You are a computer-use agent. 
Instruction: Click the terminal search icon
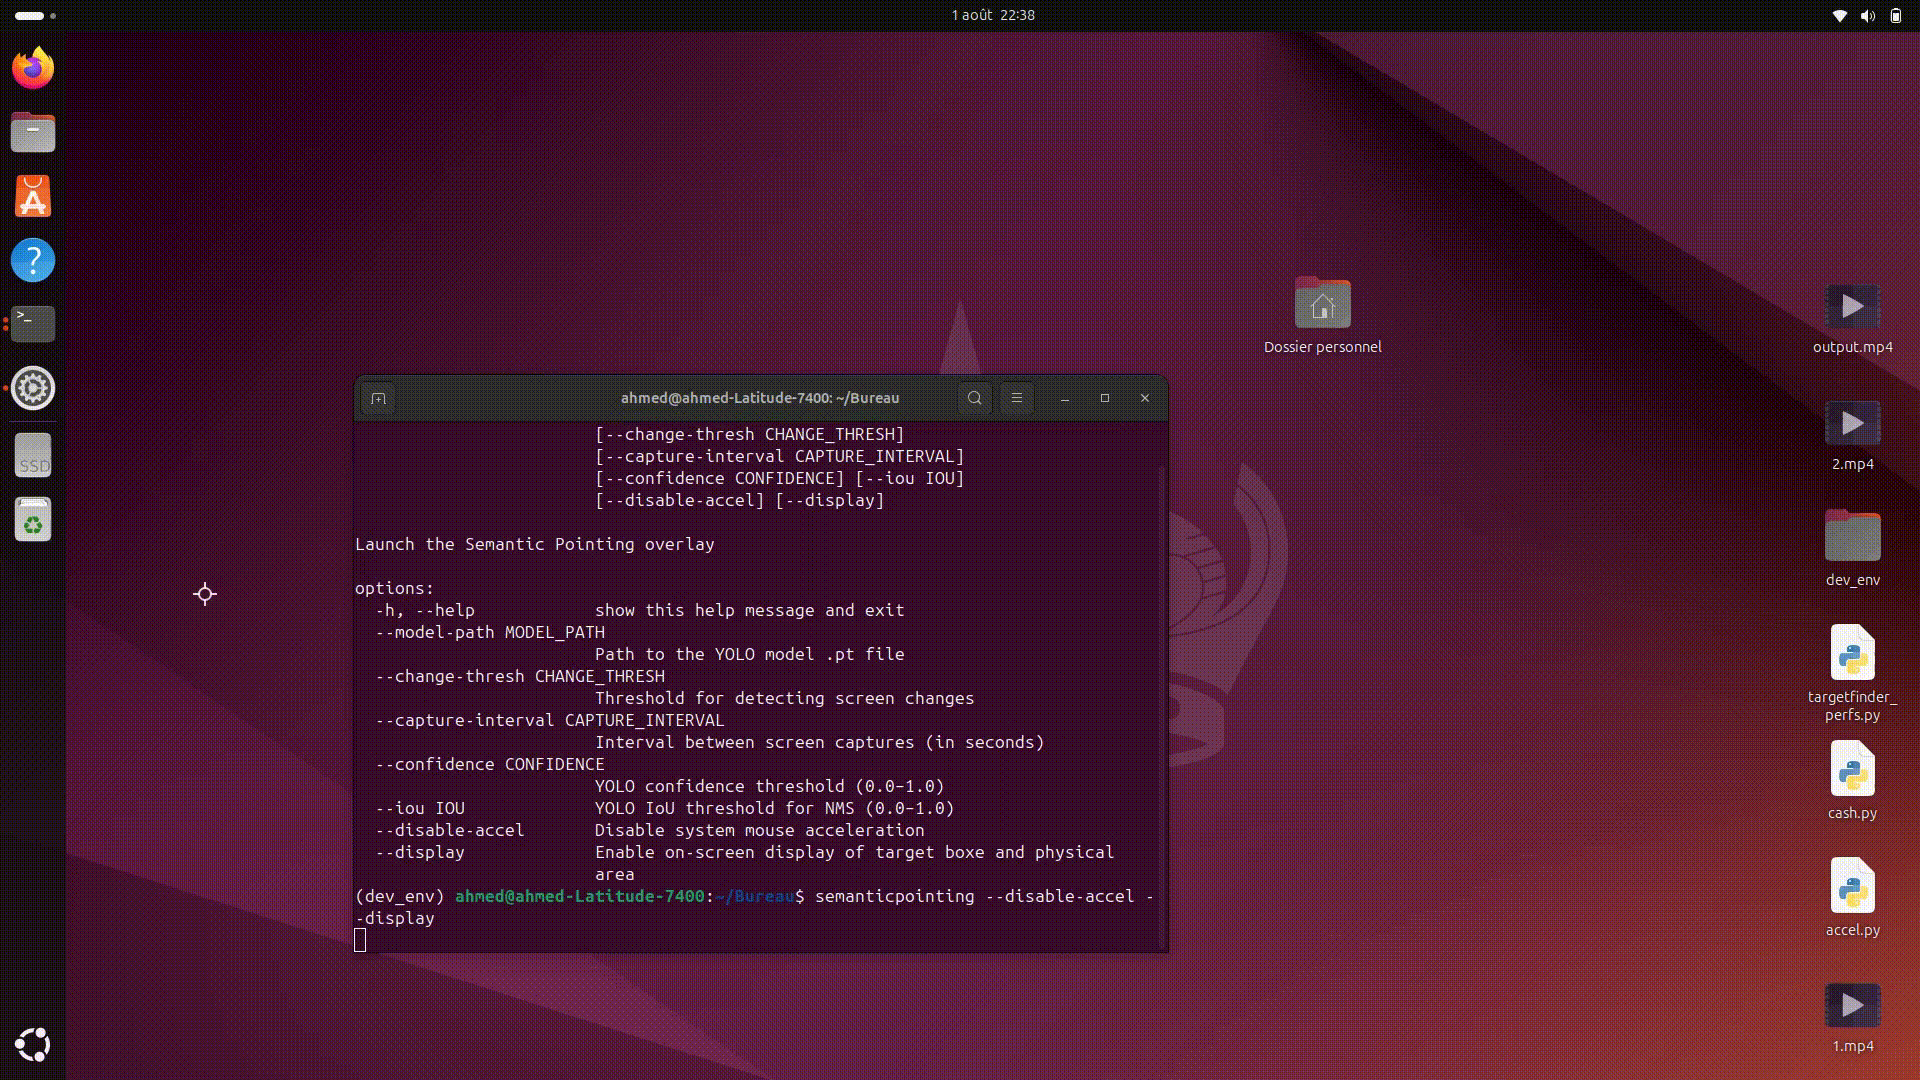coord(974,398)
